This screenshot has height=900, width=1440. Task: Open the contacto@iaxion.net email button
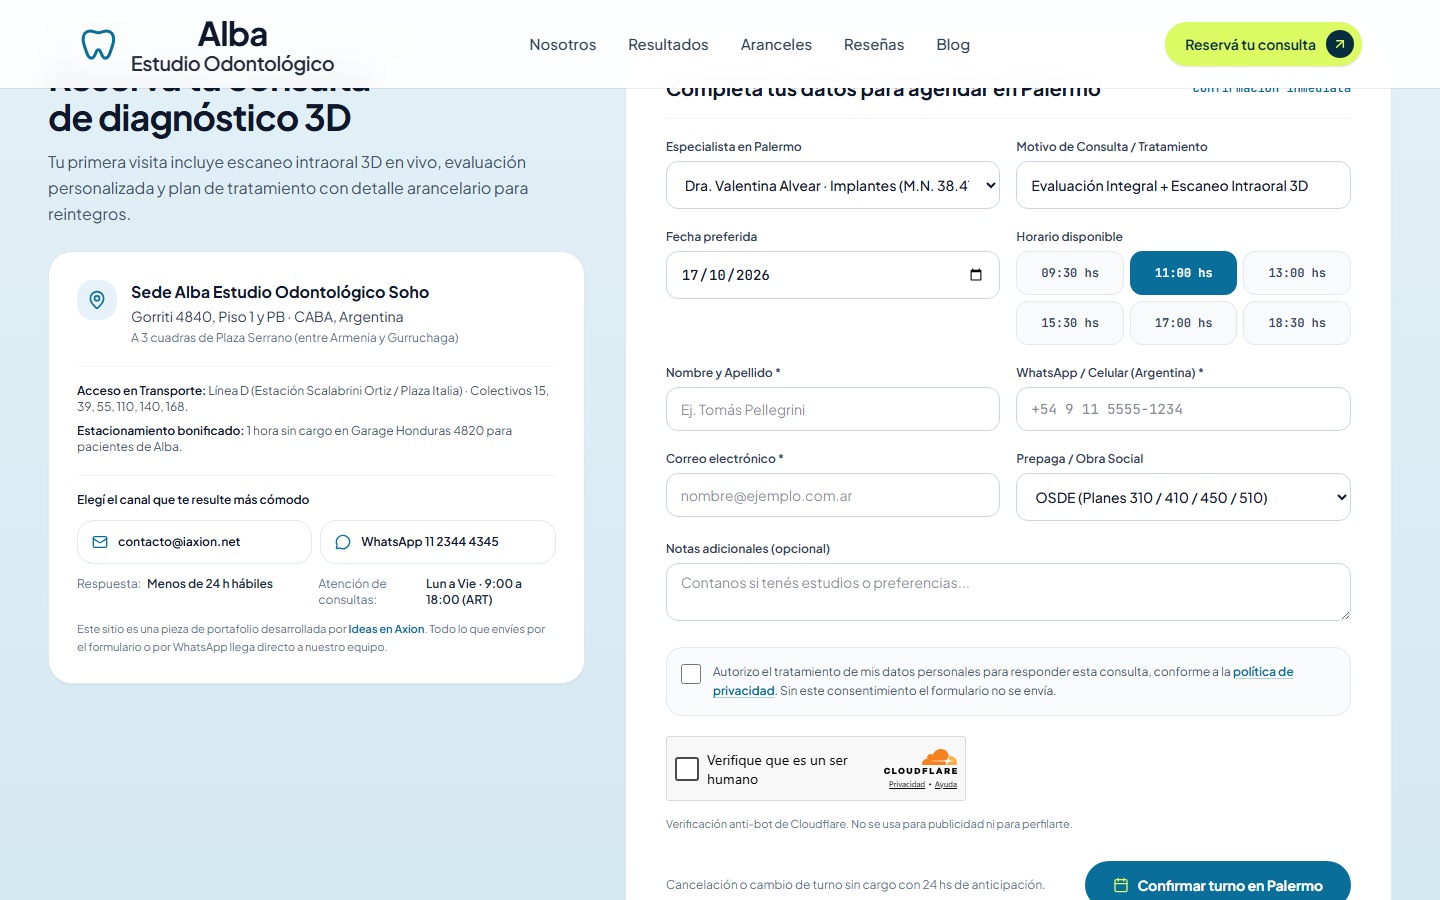pyautogui.click(x=194, y=542)
